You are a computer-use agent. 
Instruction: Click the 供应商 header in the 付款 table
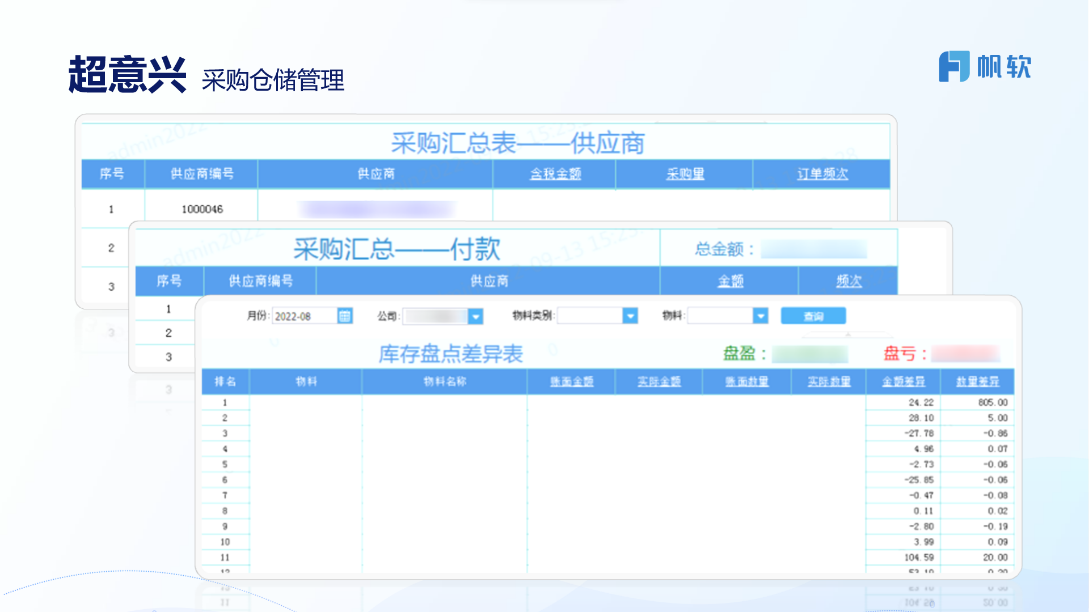489,281
